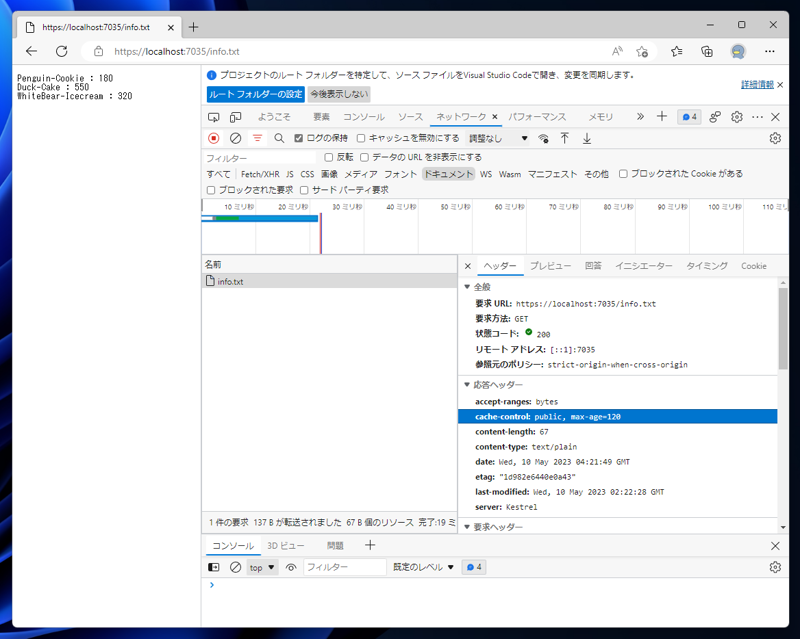Image resolution: width=800 pixels, height=639 pixels.
Task: Open Console settings gear icon
Action: pyautogui.click(x=775, y=567)
